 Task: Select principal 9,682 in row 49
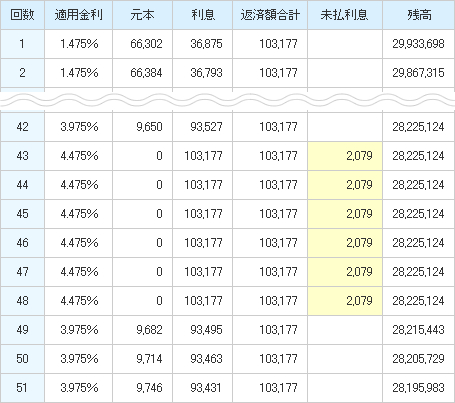coord(143,330)
